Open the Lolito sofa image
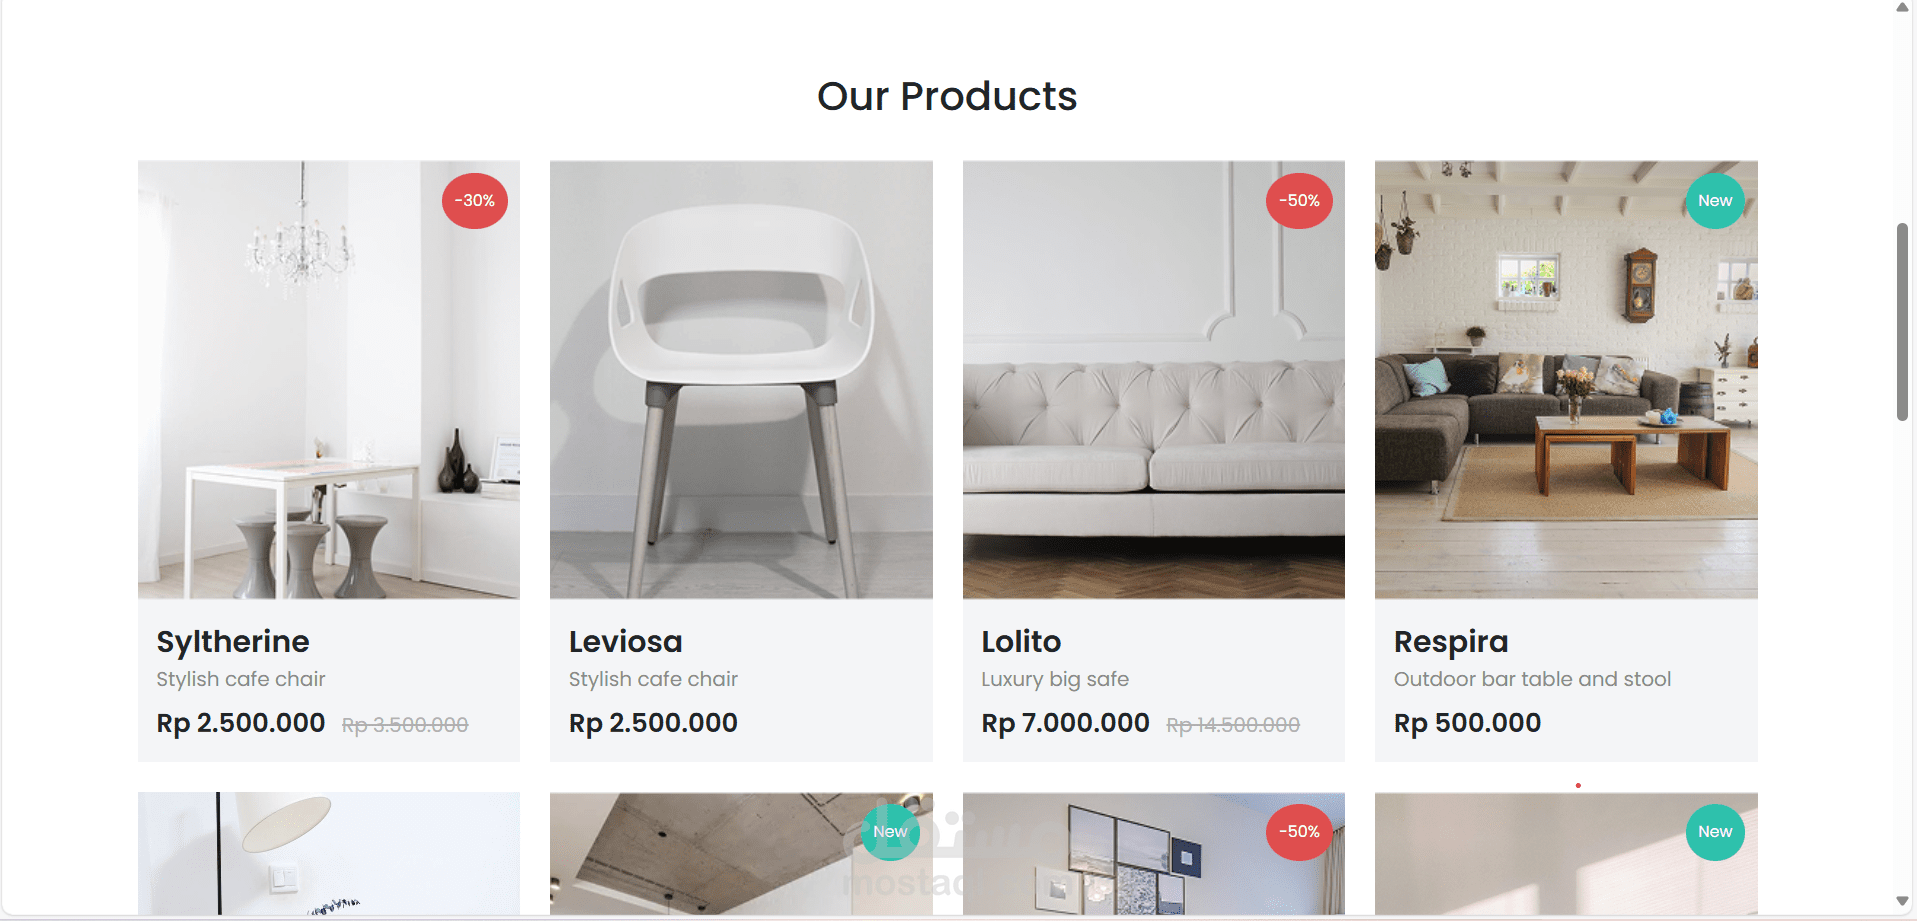 click(1154, 380)
